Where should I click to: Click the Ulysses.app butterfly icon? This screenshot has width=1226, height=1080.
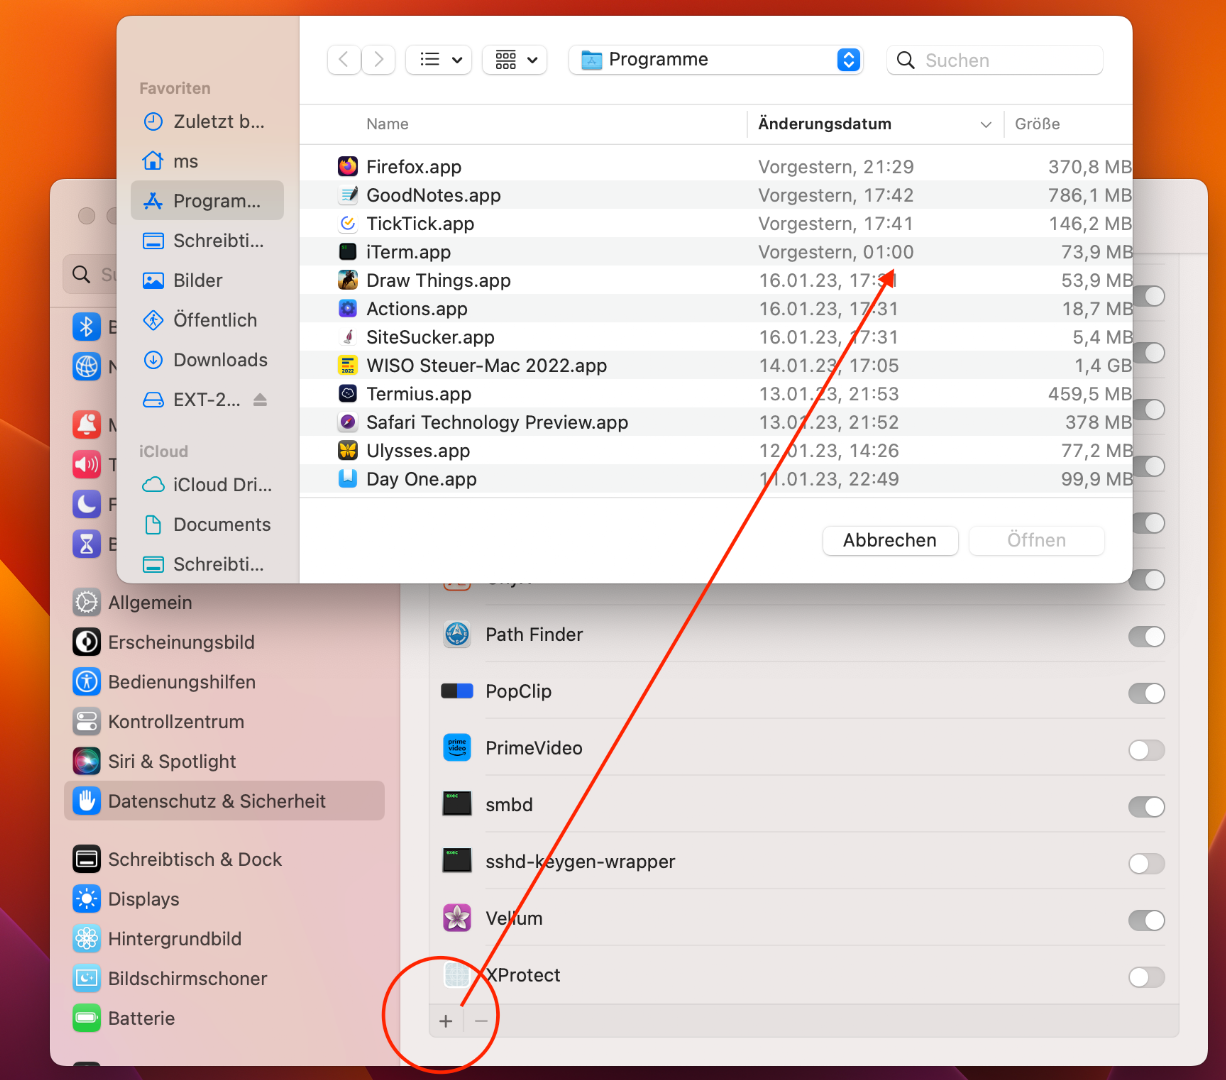tap(348, 451)
